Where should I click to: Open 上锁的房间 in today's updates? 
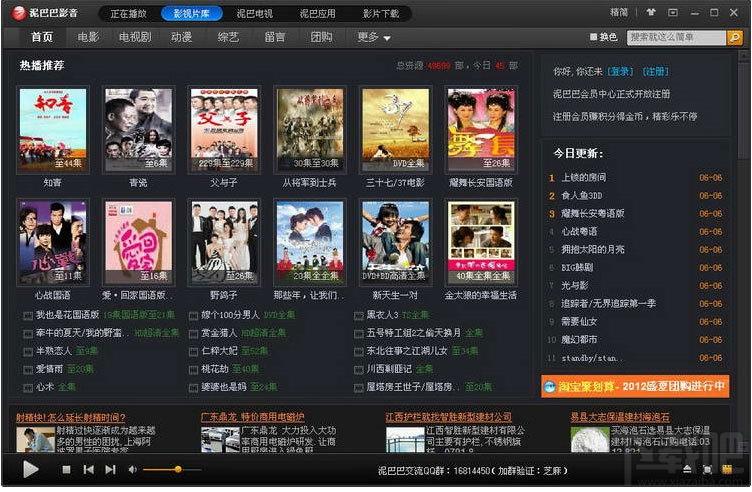(x=584, y=177)
